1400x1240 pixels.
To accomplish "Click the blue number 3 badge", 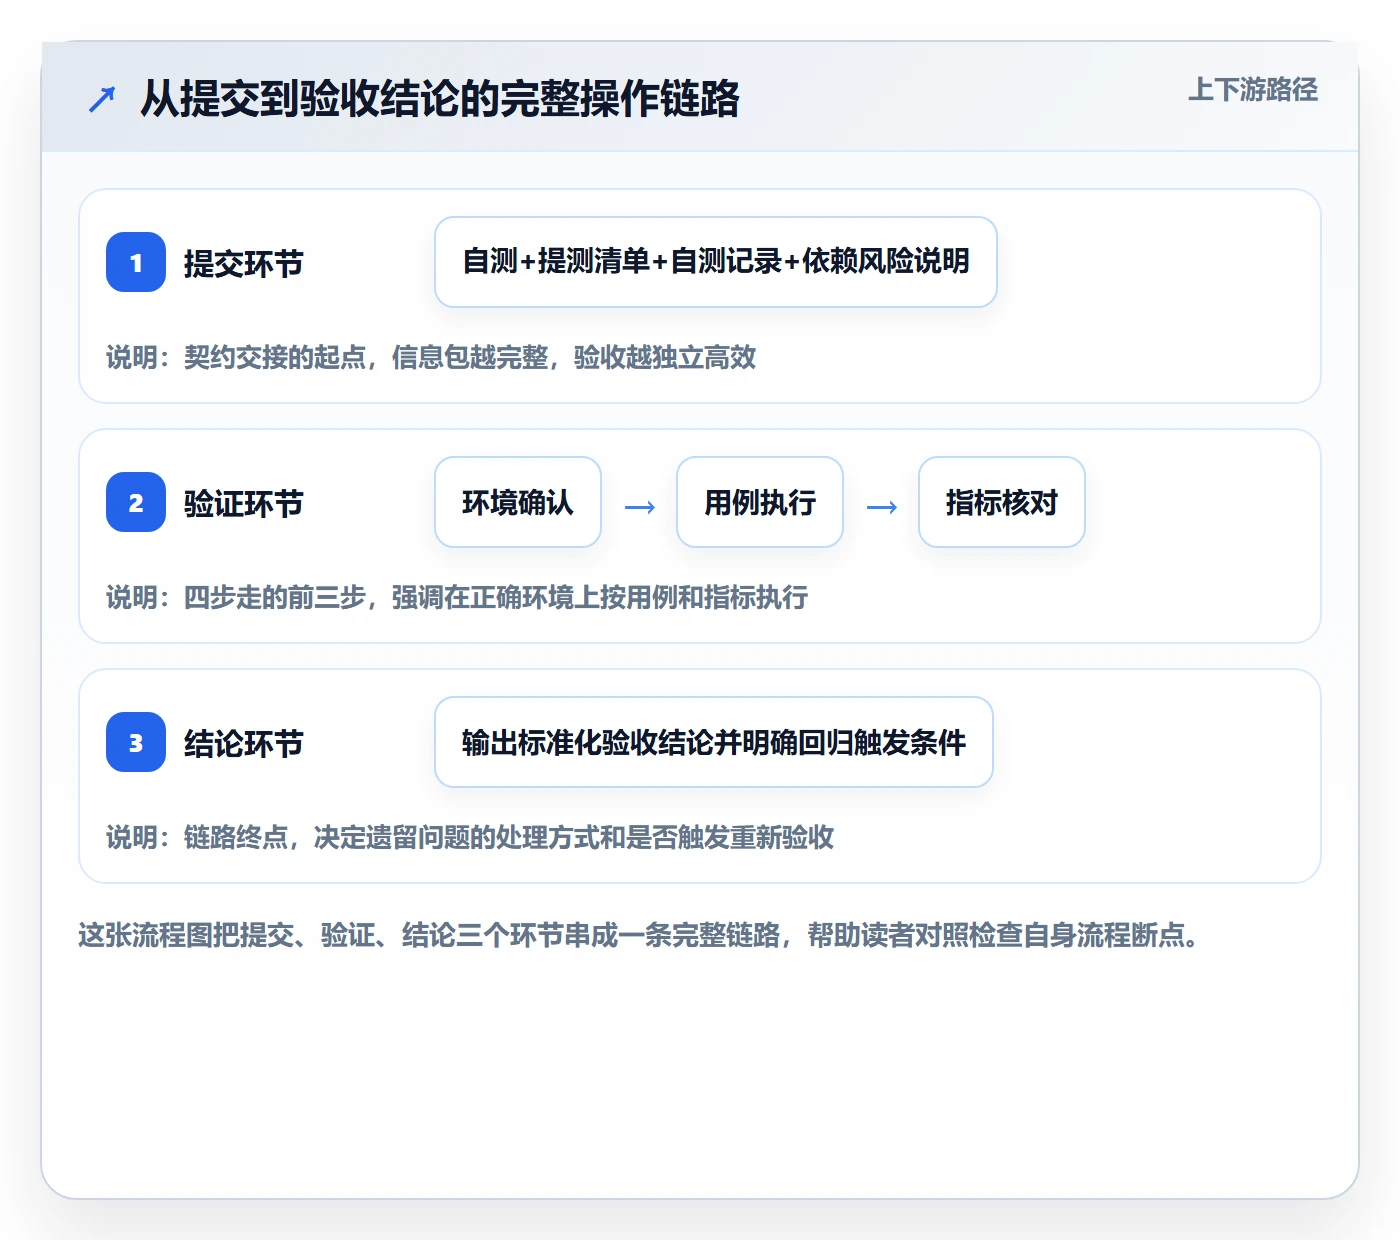I will 136,742.
